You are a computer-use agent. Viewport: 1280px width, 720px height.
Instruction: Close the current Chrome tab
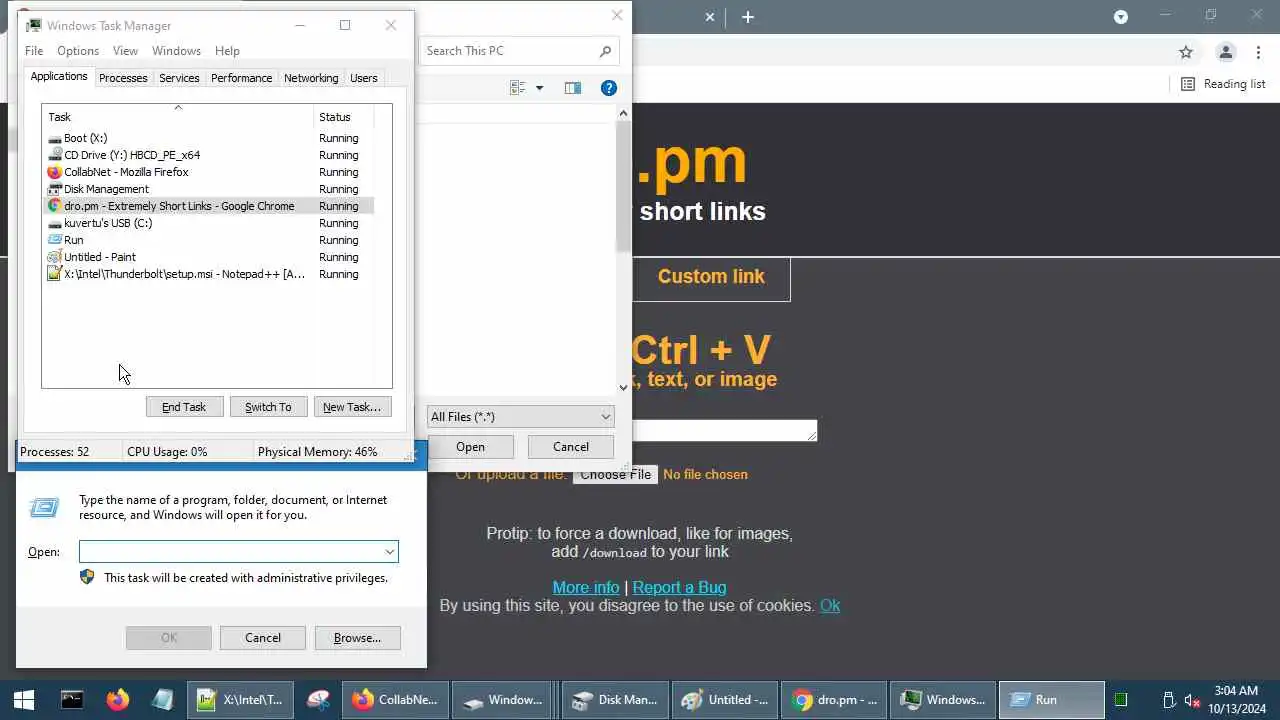point(710,17)
